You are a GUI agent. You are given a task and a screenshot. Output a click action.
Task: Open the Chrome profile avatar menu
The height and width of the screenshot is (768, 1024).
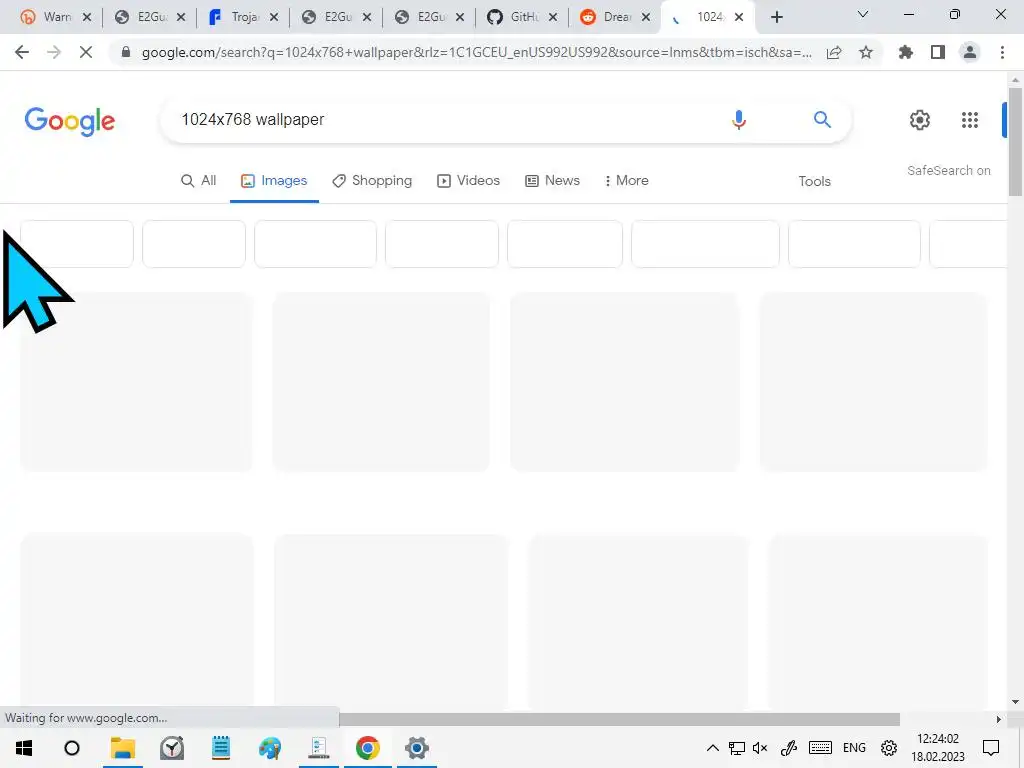970,52
